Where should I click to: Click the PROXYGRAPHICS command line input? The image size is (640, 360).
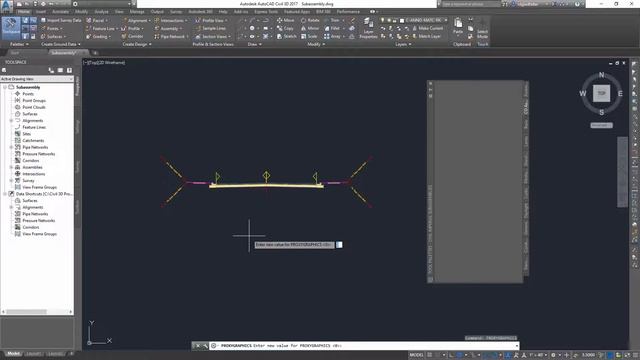[363, 346]
